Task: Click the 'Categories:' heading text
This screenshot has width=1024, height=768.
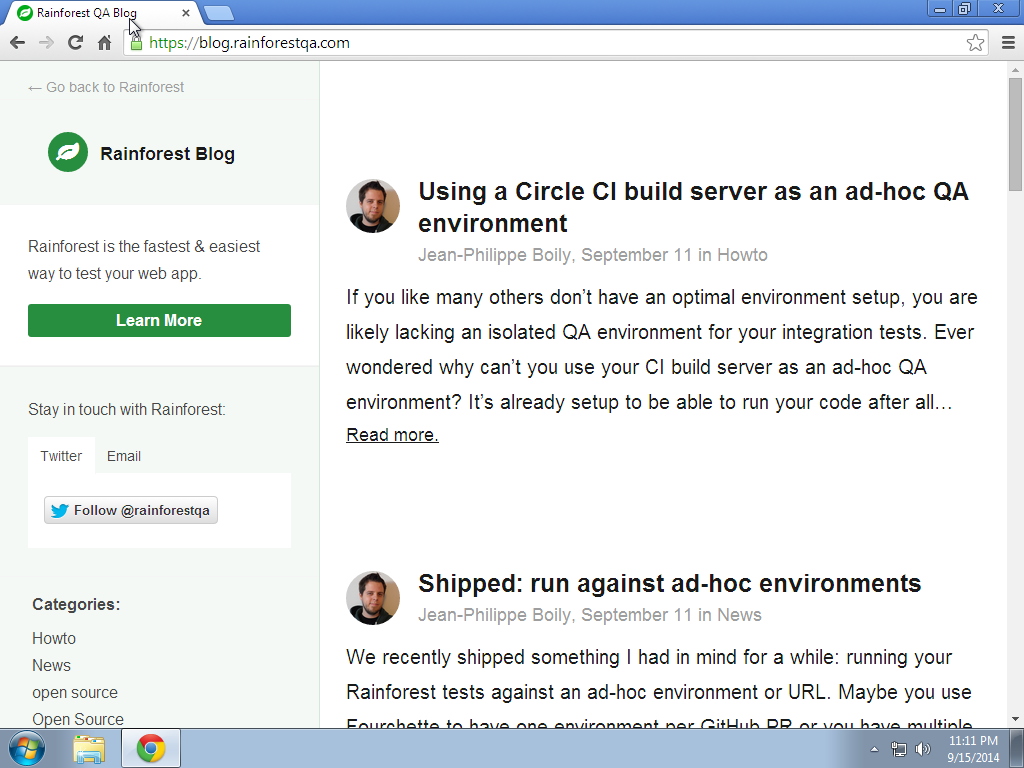Action: coord(76,604)
